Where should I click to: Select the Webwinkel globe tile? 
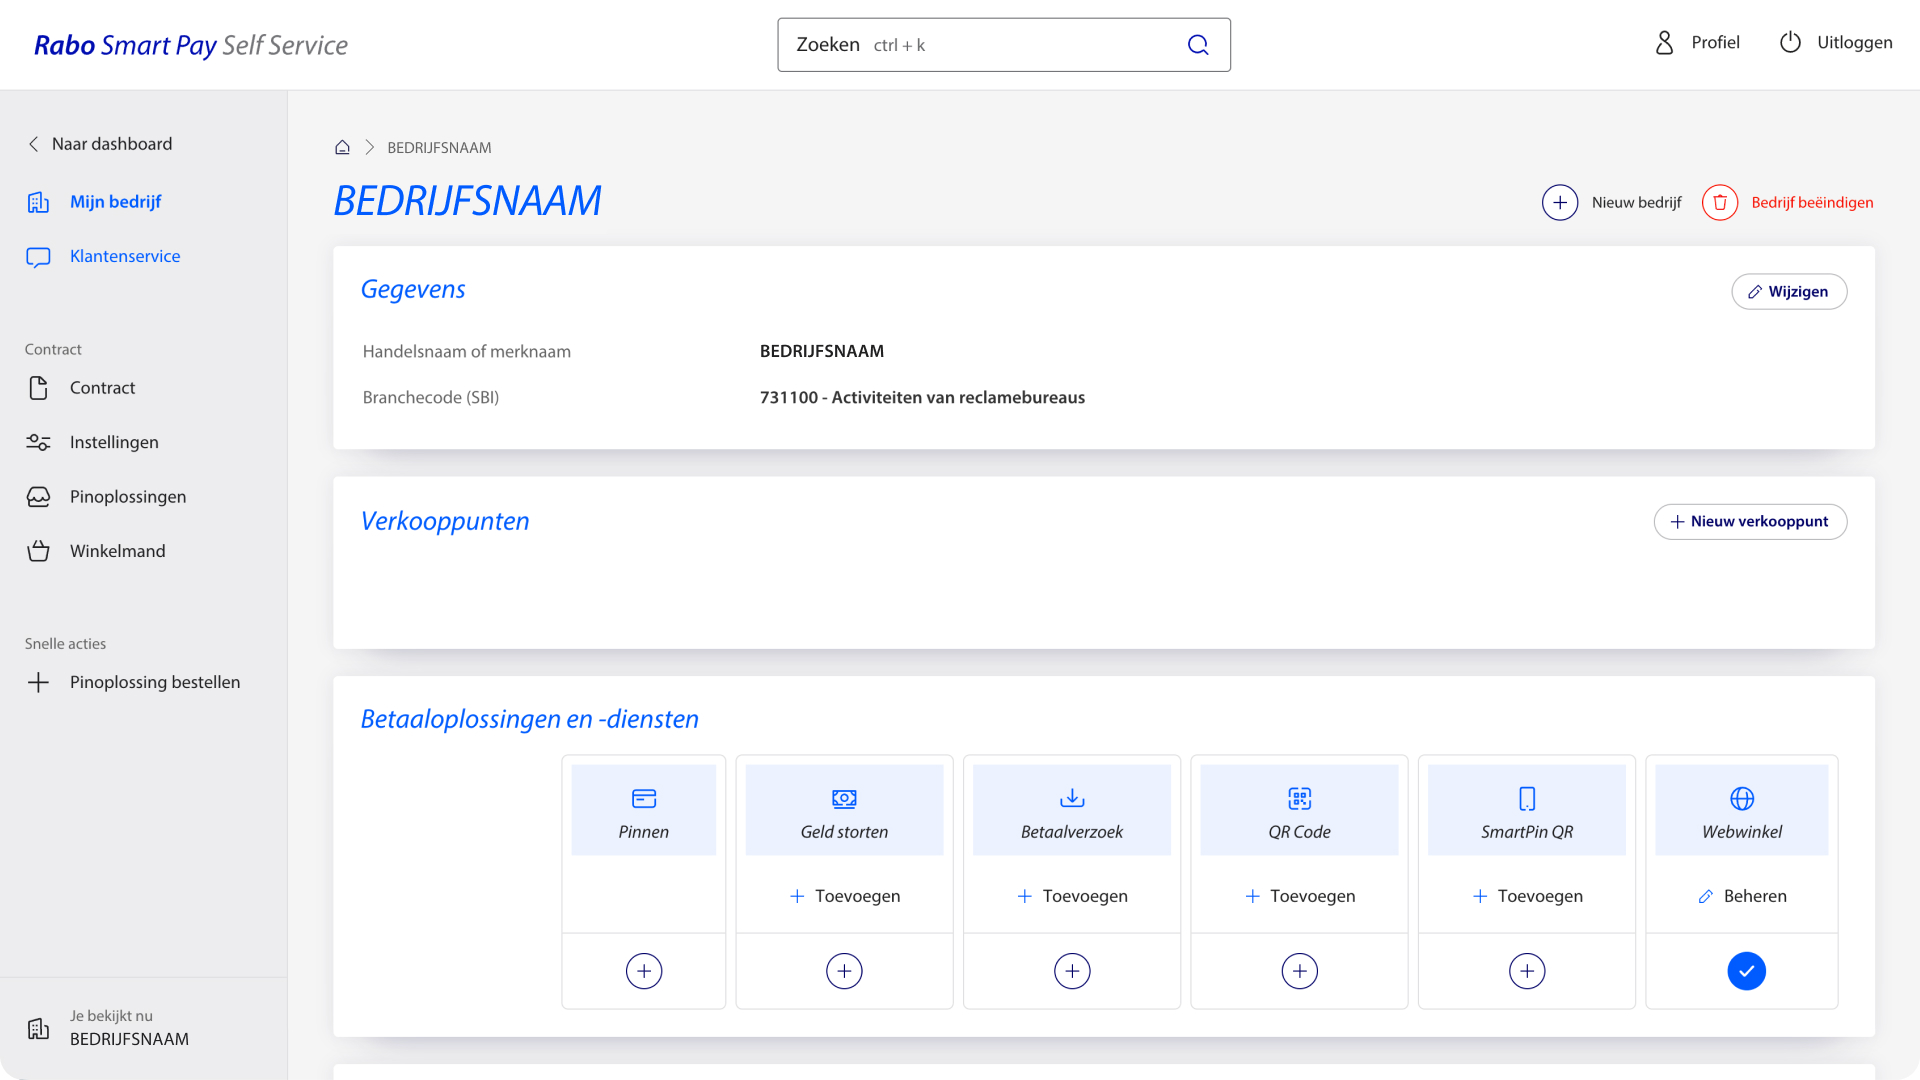[1741, 810]
